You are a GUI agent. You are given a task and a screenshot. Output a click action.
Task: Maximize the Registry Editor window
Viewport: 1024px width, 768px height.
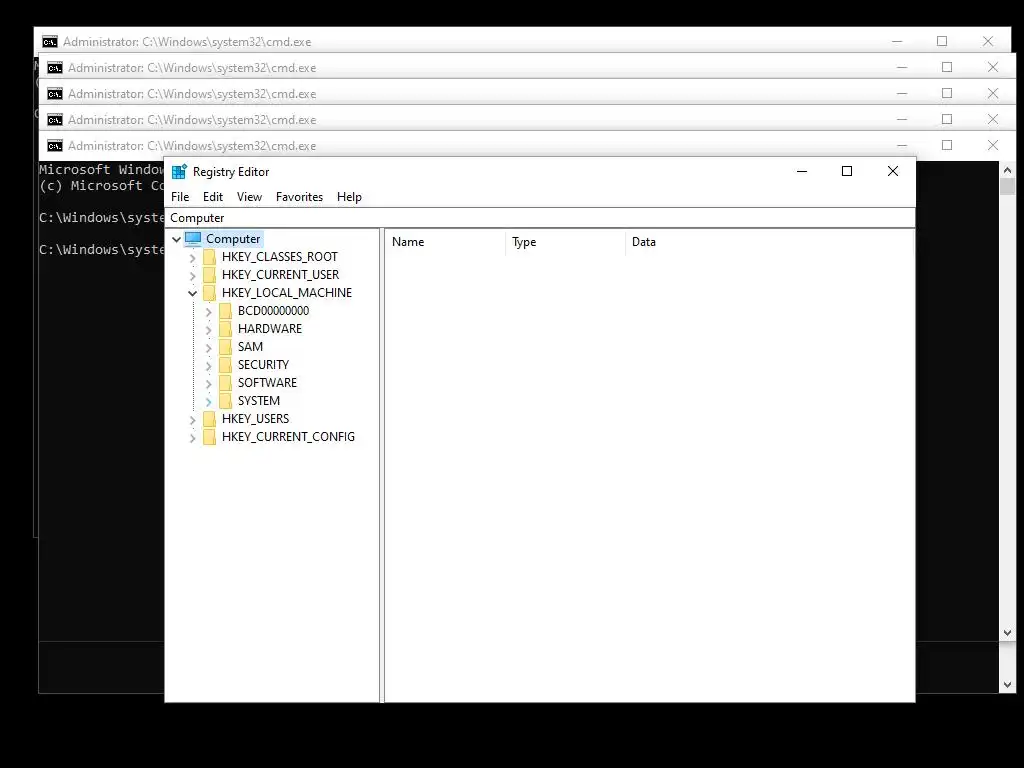[847, 171]
